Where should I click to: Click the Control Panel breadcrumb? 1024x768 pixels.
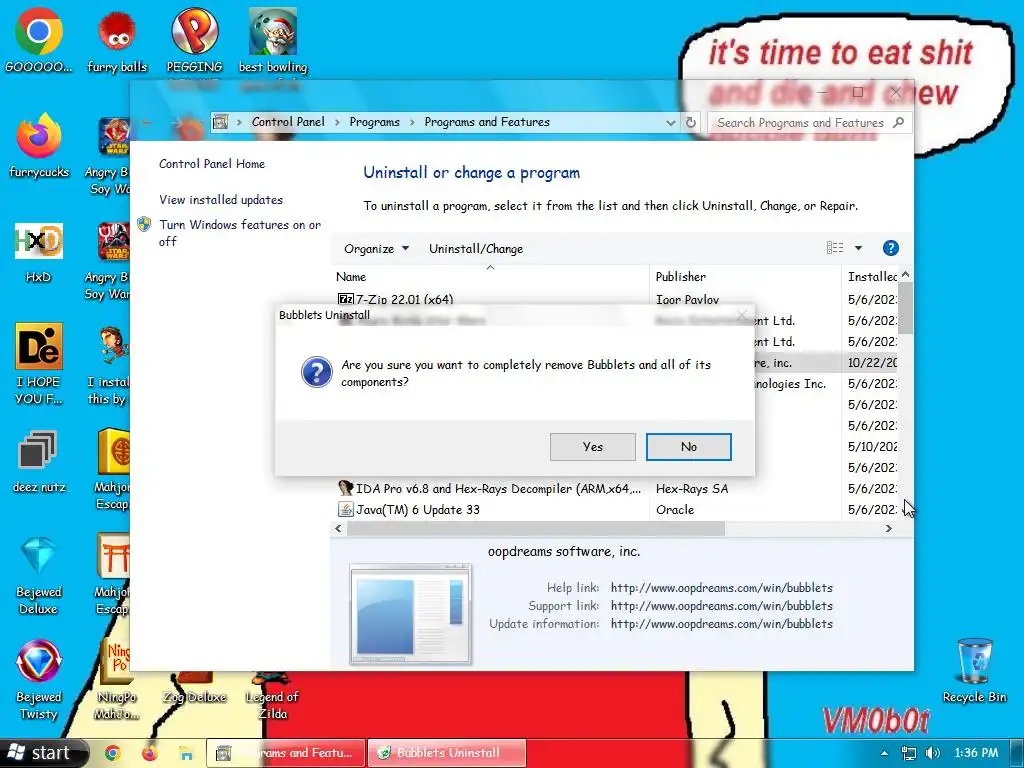288,122
